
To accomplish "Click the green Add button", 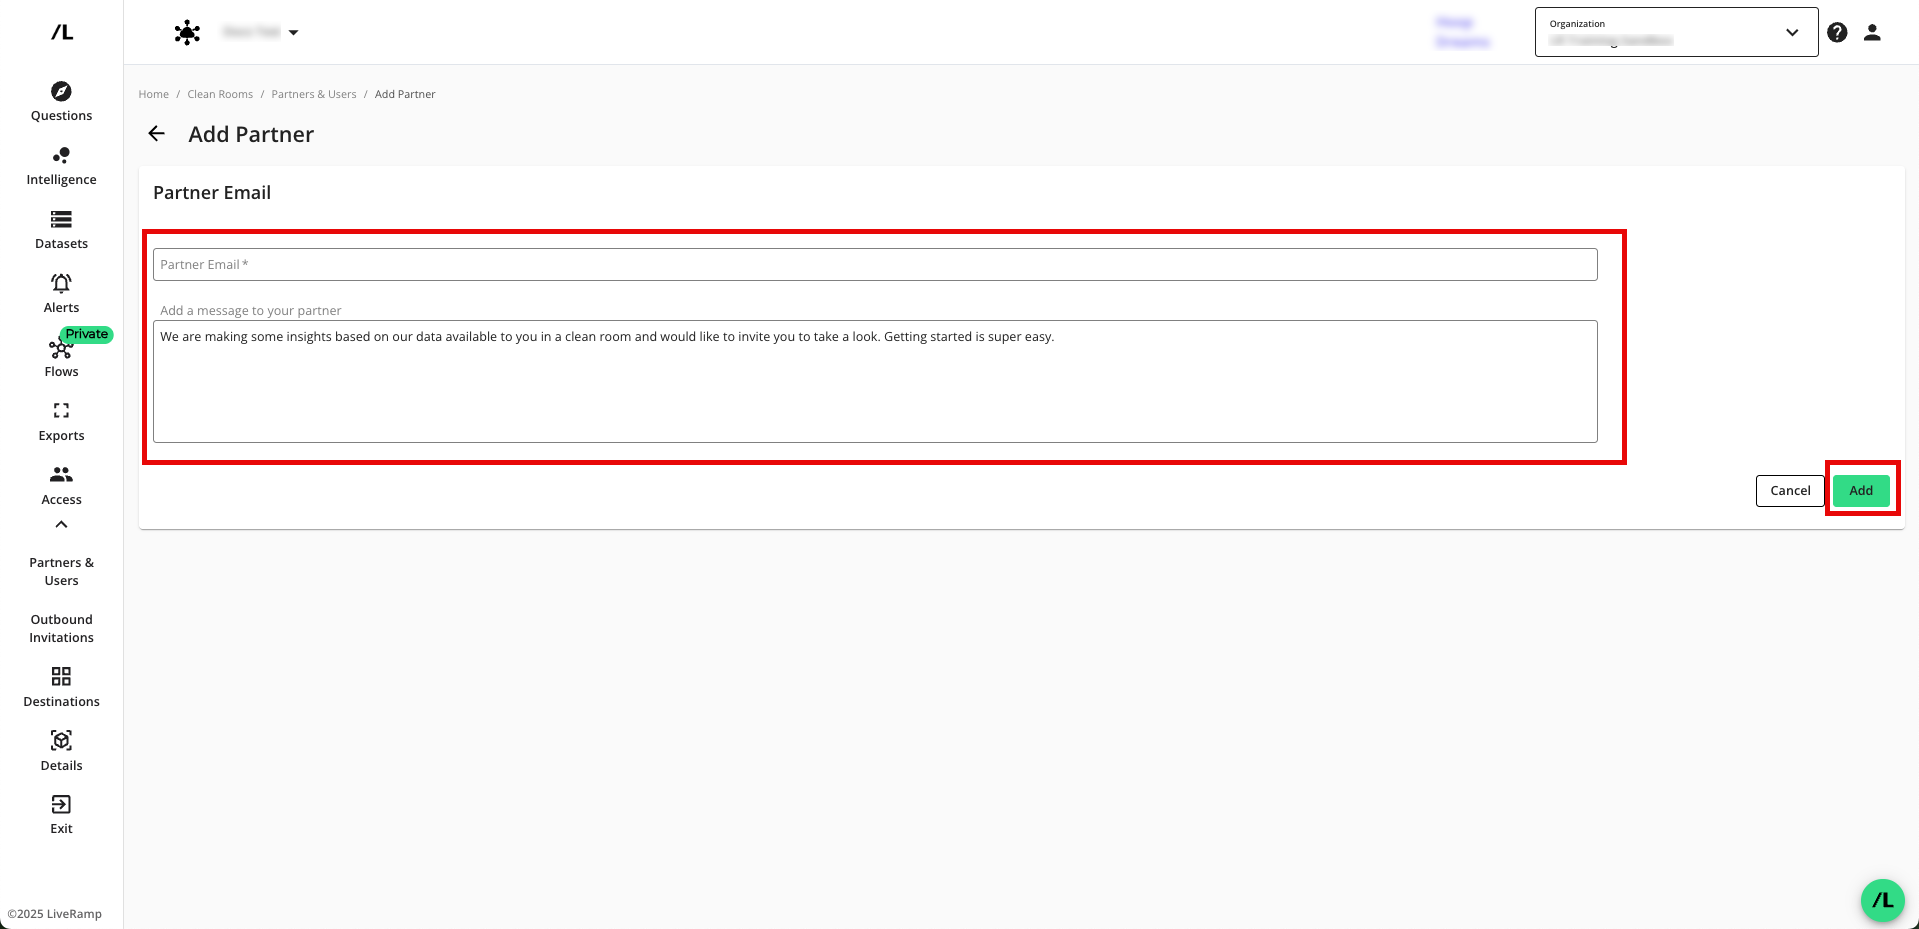I will 1860,491.
